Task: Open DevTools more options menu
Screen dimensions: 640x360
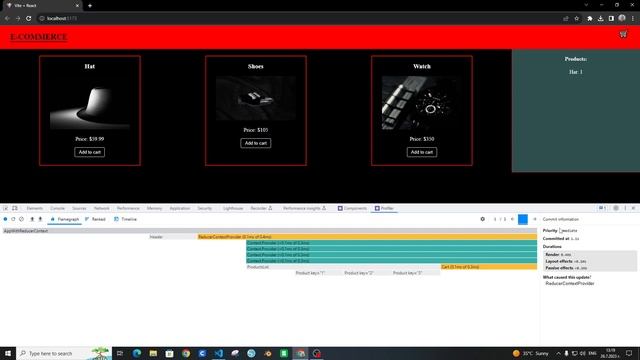Action: pos(625,208)
